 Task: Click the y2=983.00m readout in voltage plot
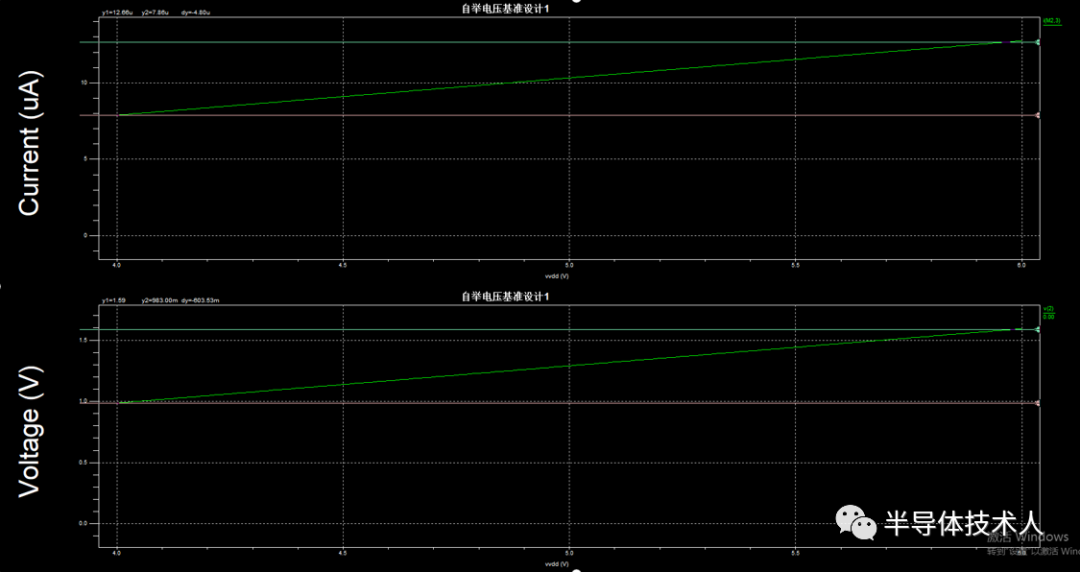click(160, 300)
